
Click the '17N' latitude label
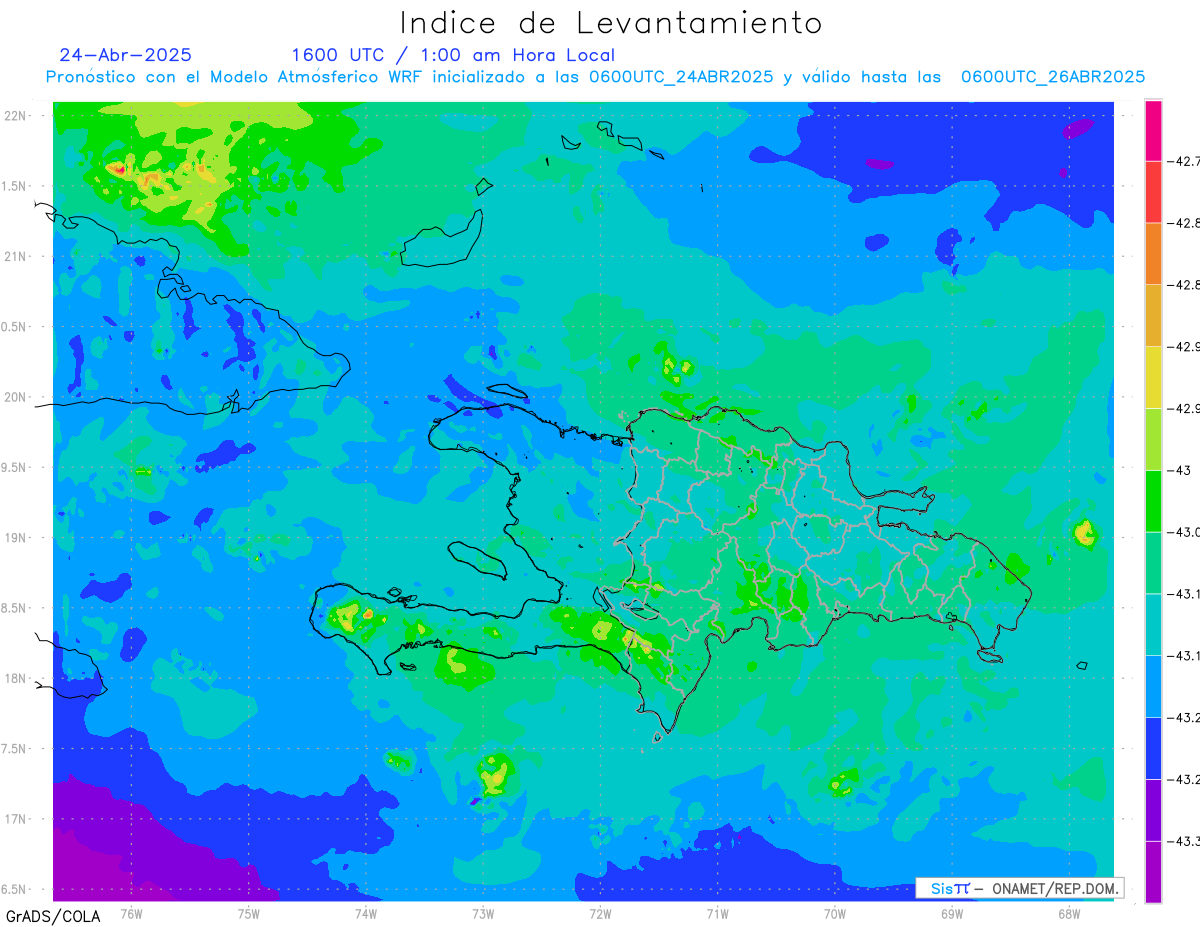point(15,819)
